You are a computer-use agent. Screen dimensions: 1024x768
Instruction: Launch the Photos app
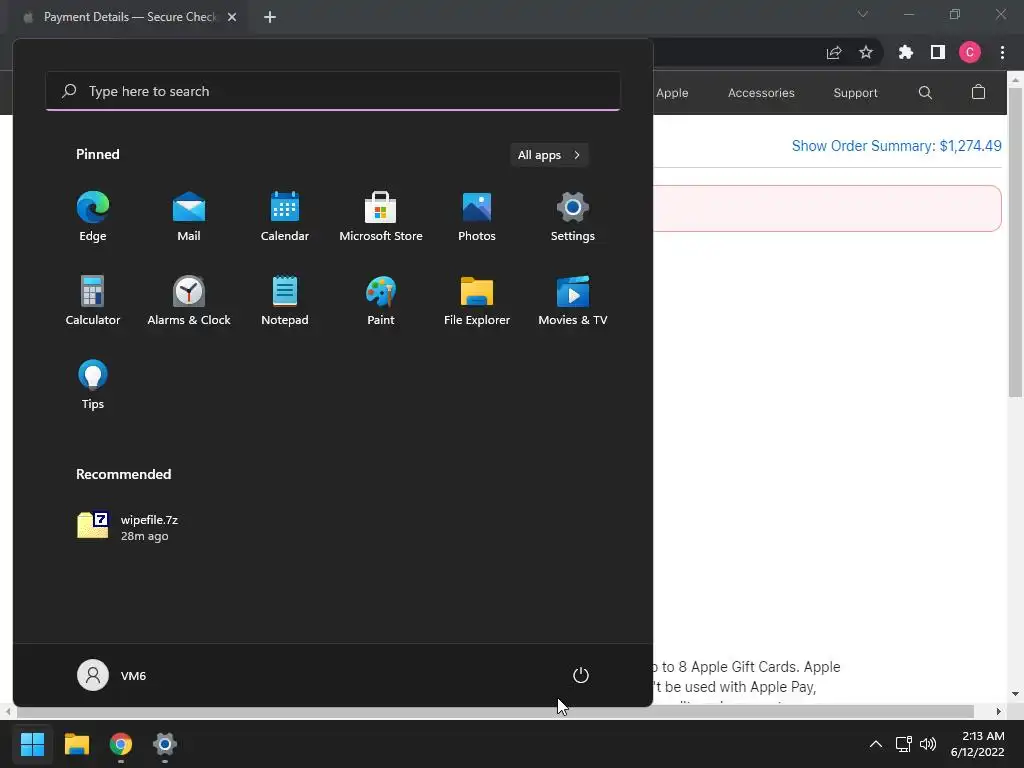pyautogui.click(x=477, y=217)
